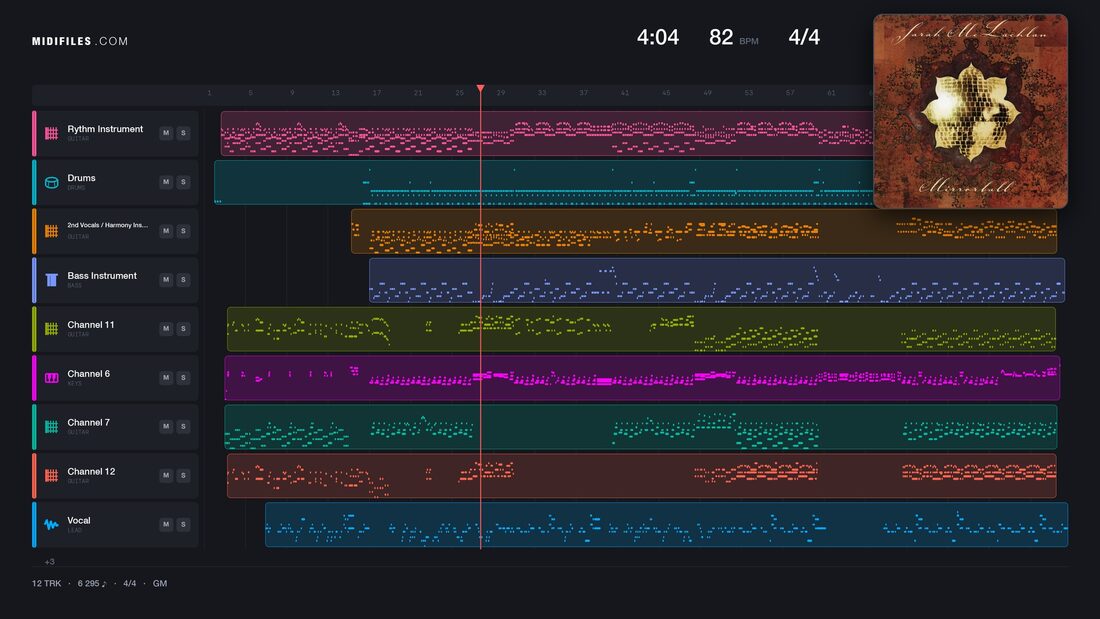The height and width of the screenshot is (619, 1100).
Task: Click the teal Drums MIDI clip
Action: pos(544,182)
